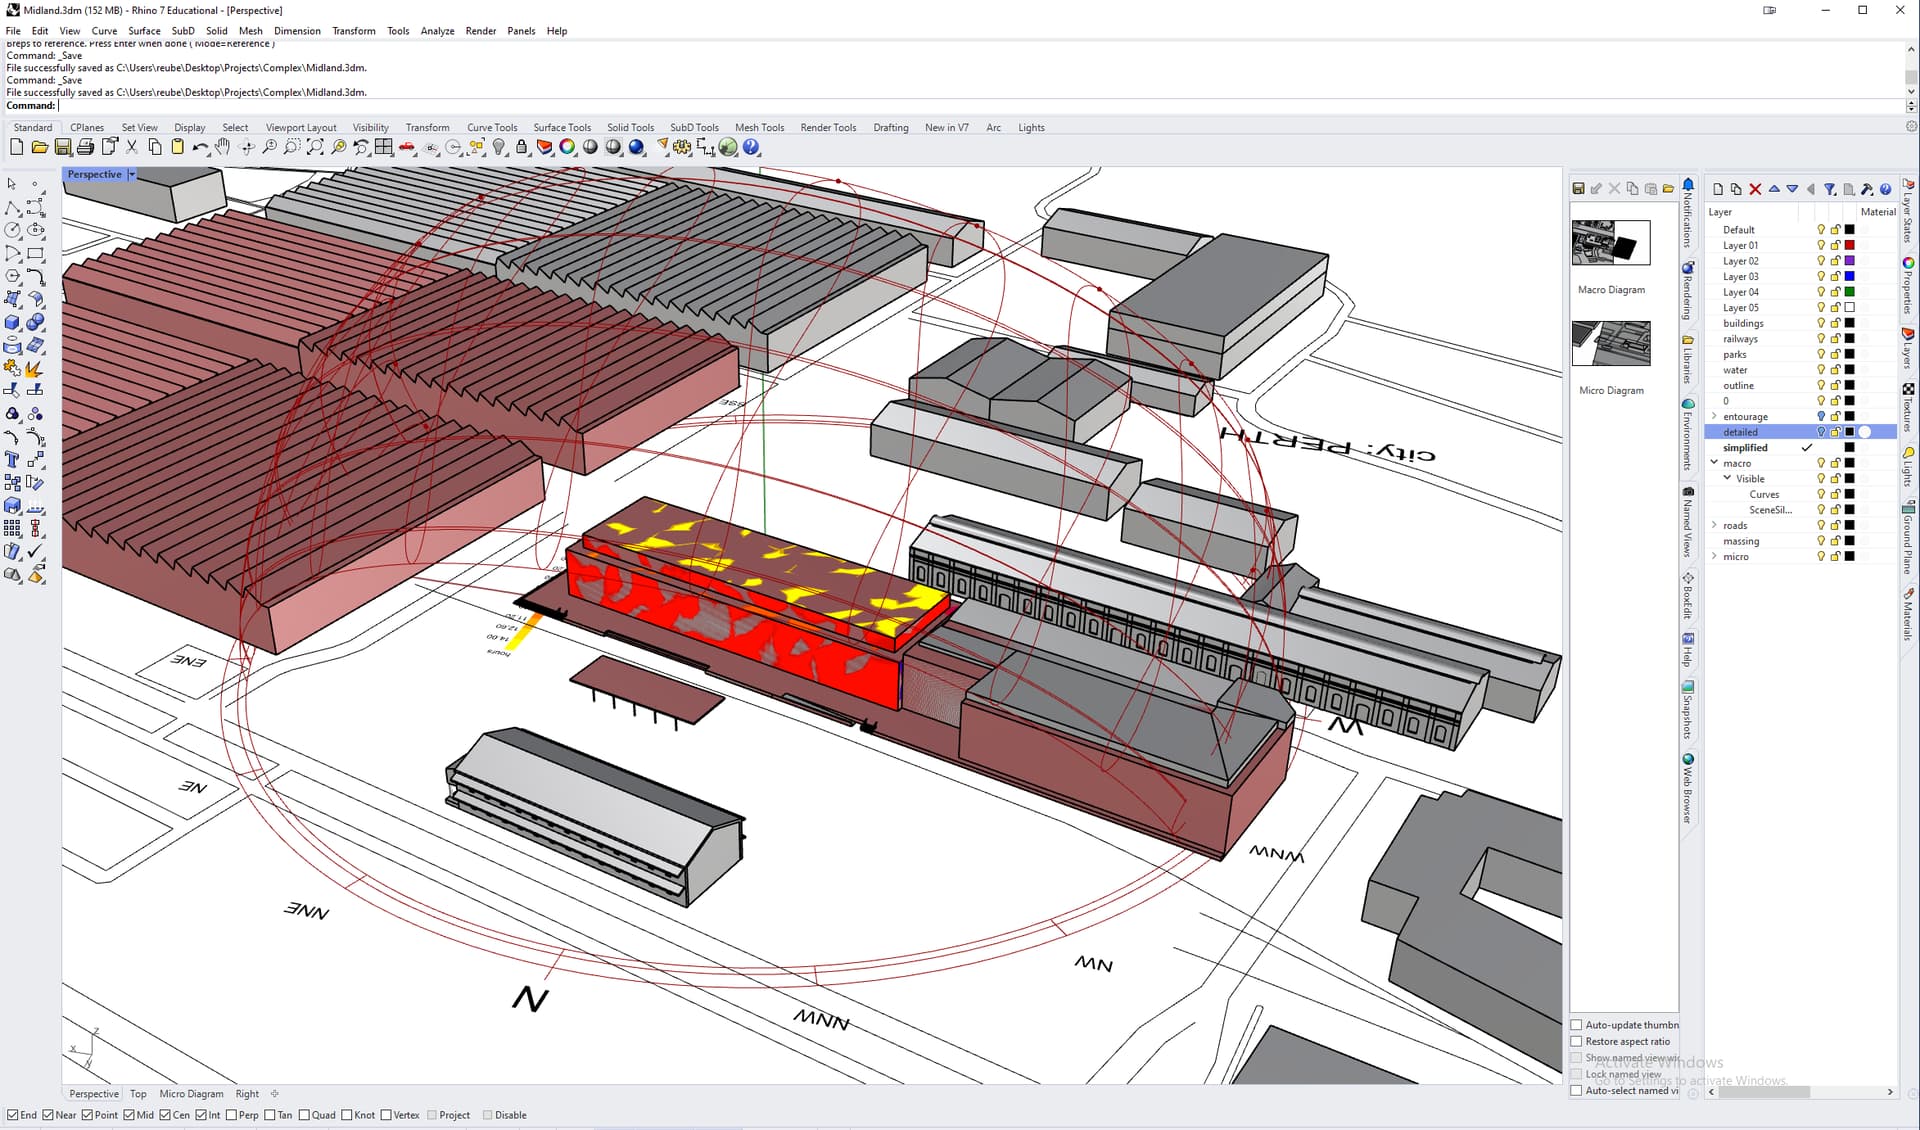Switch to the Micro Diagram viewport tab
Screen dimensions: 1920x1130
191,1094
